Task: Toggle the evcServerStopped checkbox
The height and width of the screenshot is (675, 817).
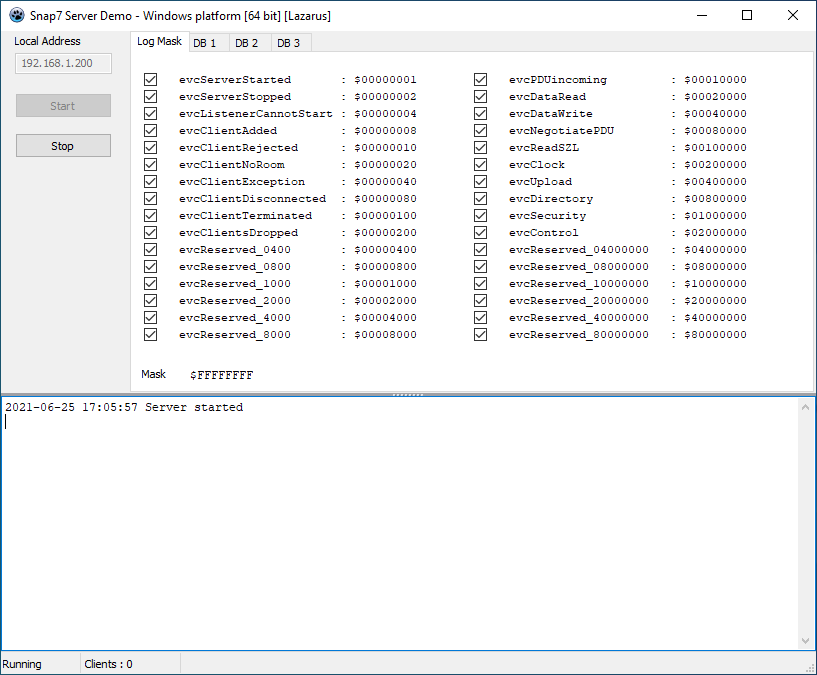Action: point(151,96)
